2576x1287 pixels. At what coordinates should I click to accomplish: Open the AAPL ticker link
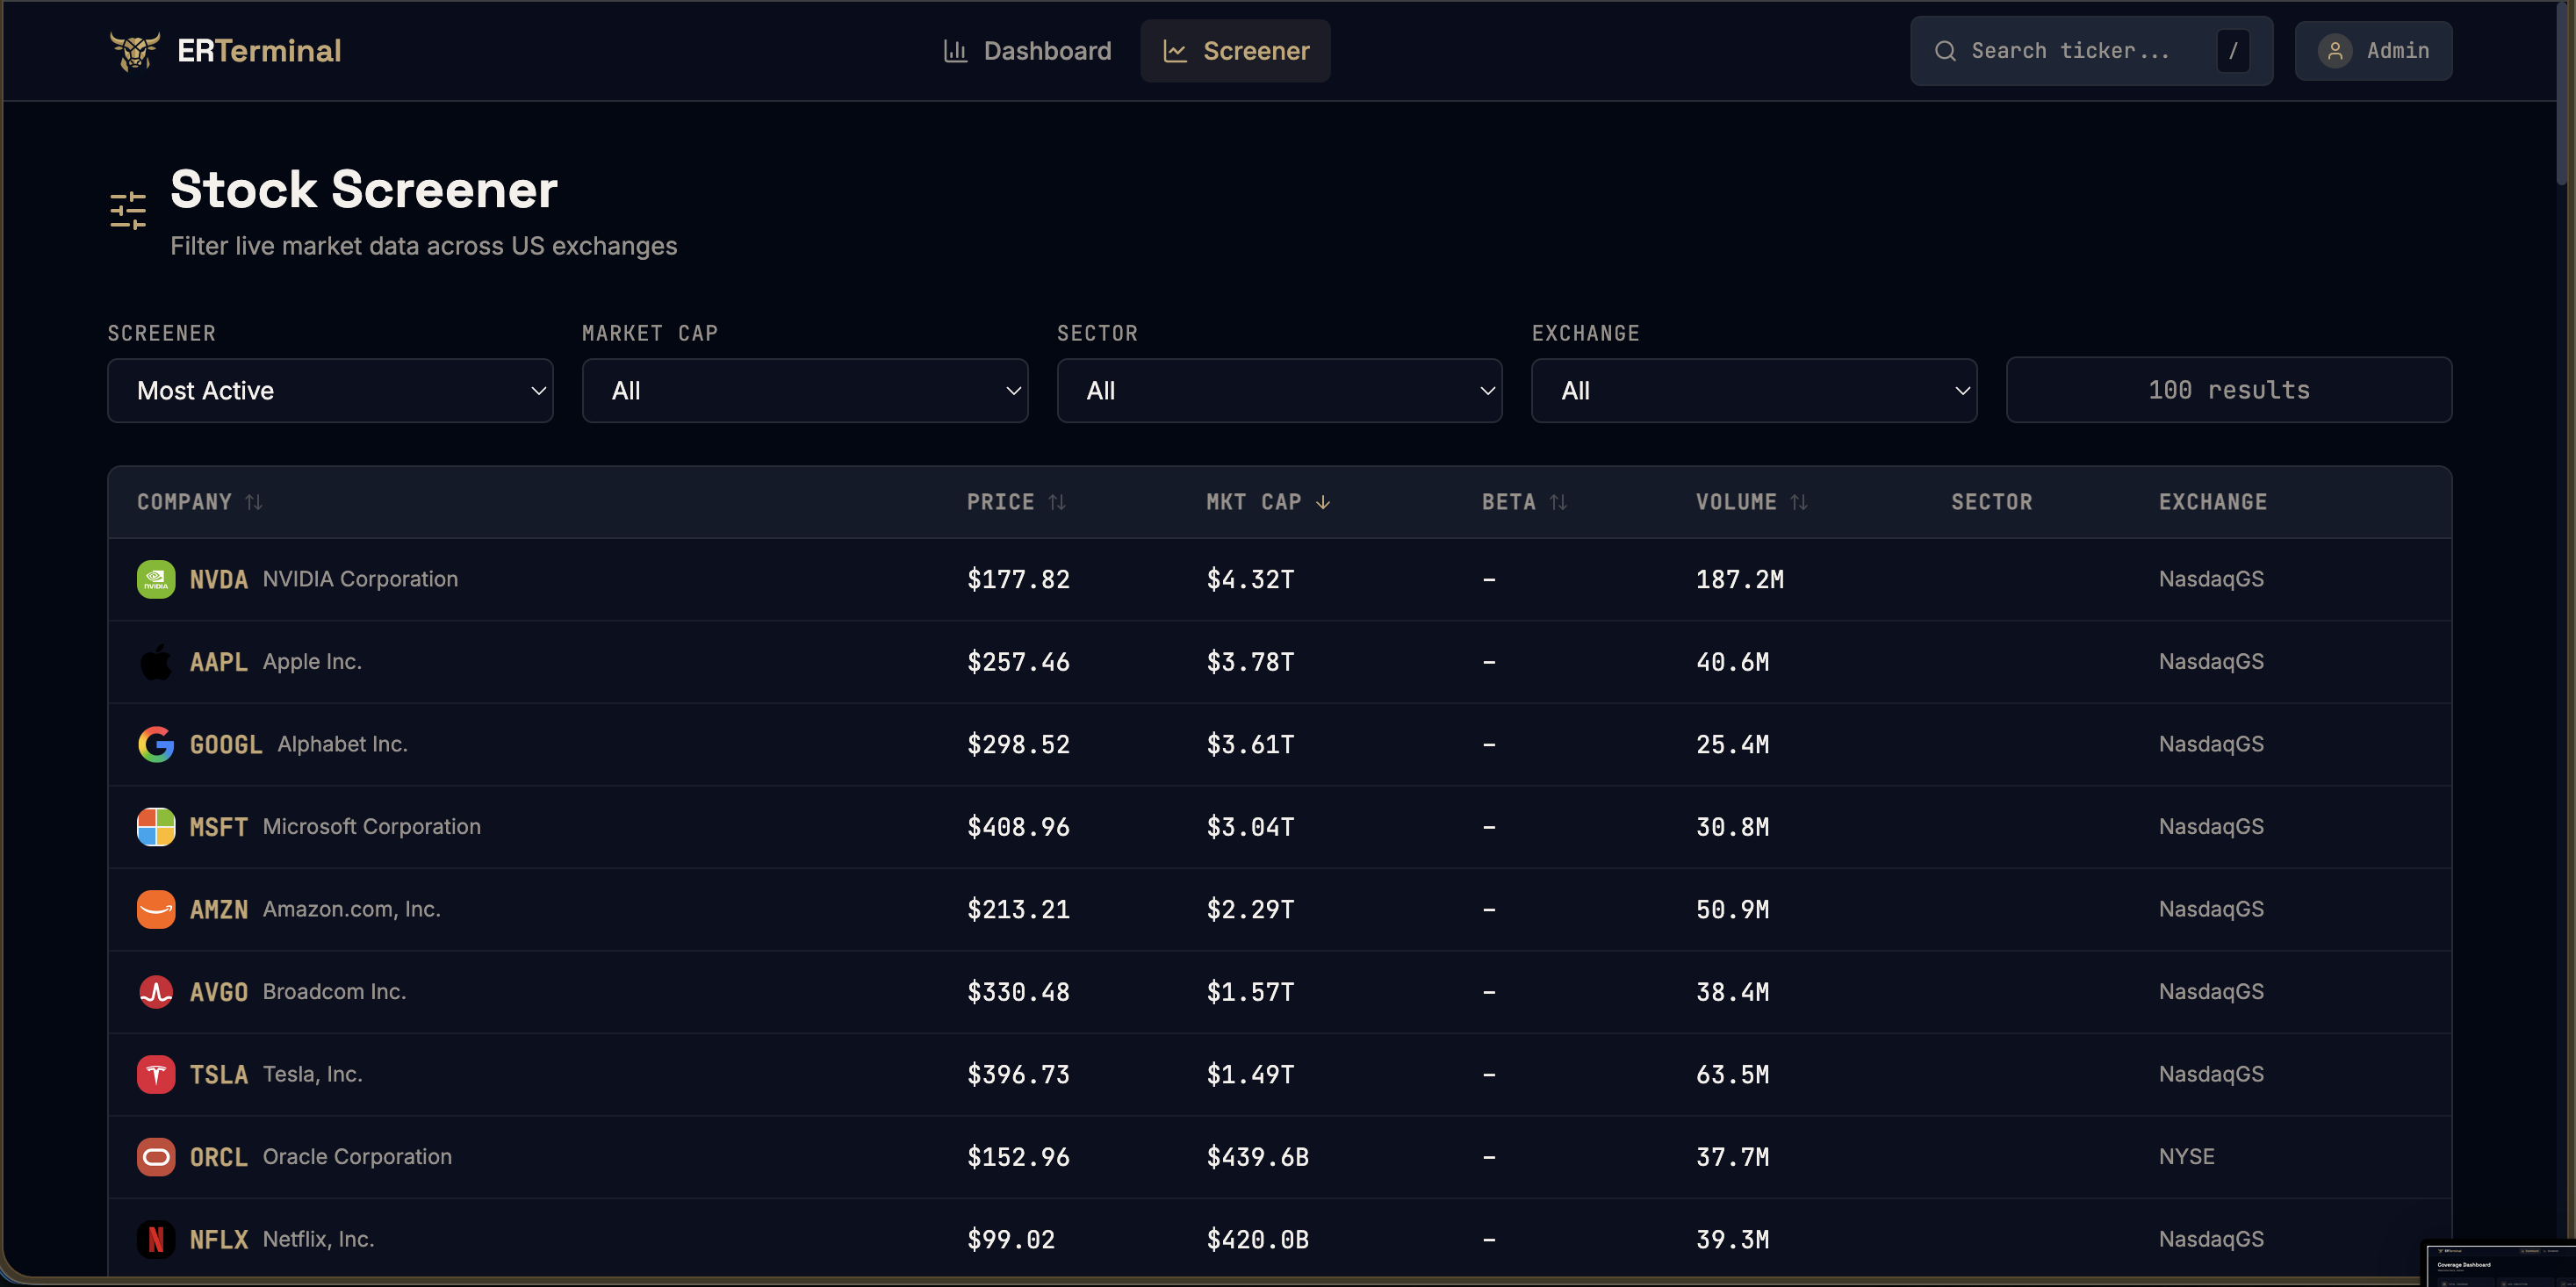(x=218, y=662)
